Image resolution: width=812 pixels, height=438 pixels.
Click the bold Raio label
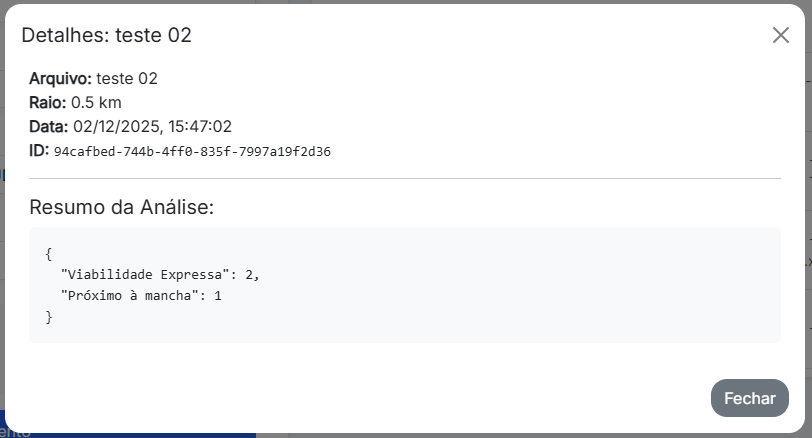48,102
